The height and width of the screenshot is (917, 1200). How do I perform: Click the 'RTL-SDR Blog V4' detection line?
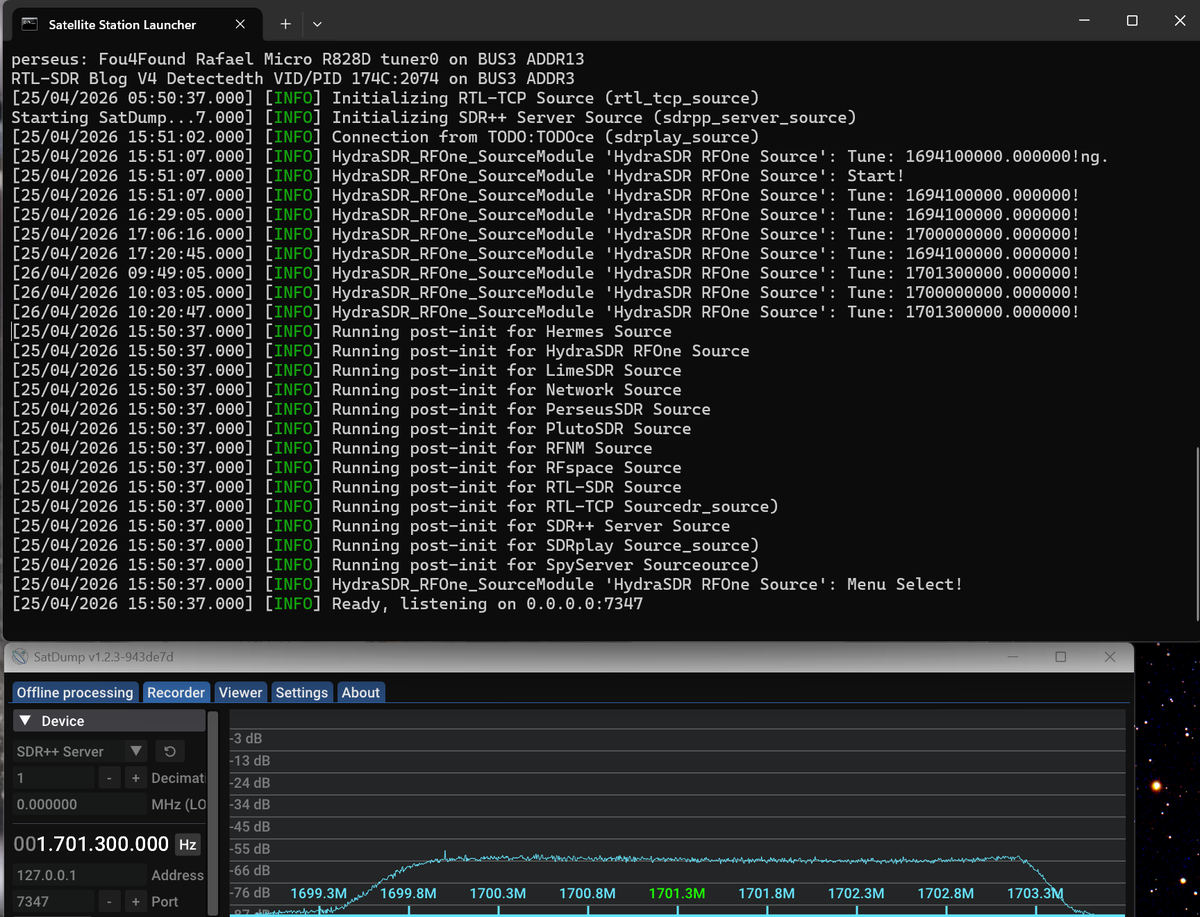[x=293, y=79]
